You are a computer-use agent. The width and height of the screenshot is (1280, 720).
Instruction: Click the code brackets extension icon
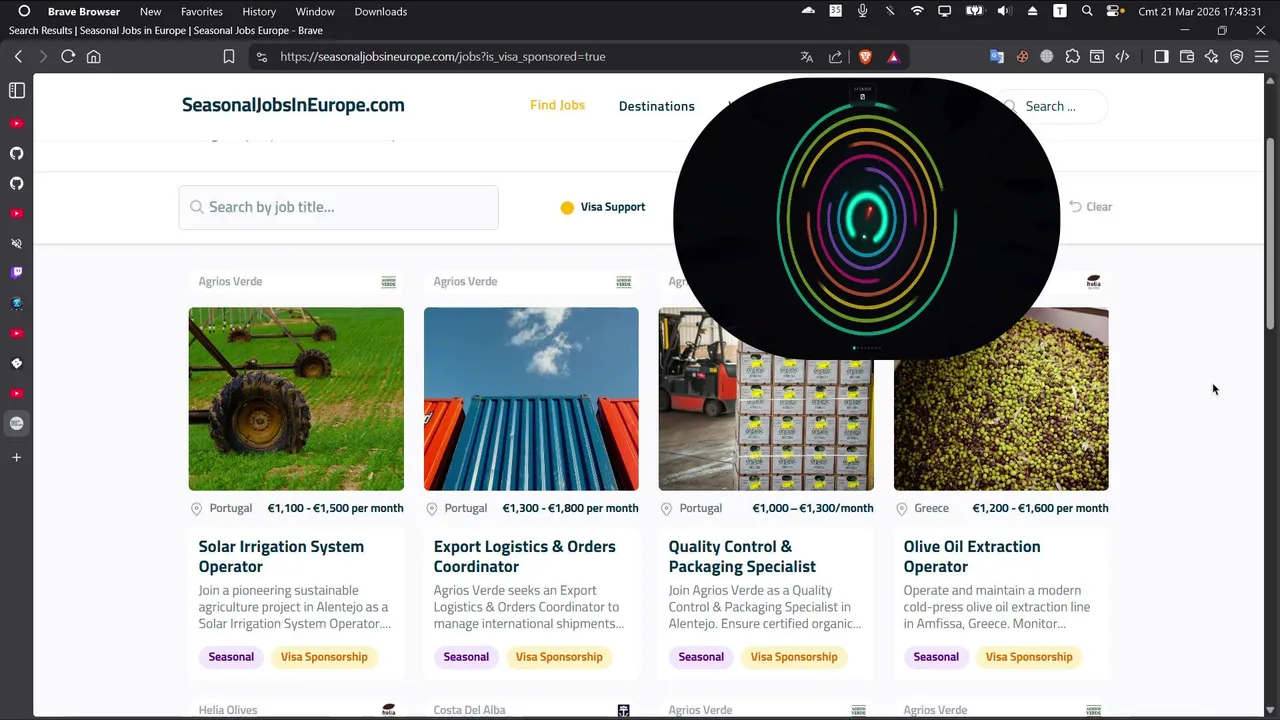click(x=1122, y=57)
